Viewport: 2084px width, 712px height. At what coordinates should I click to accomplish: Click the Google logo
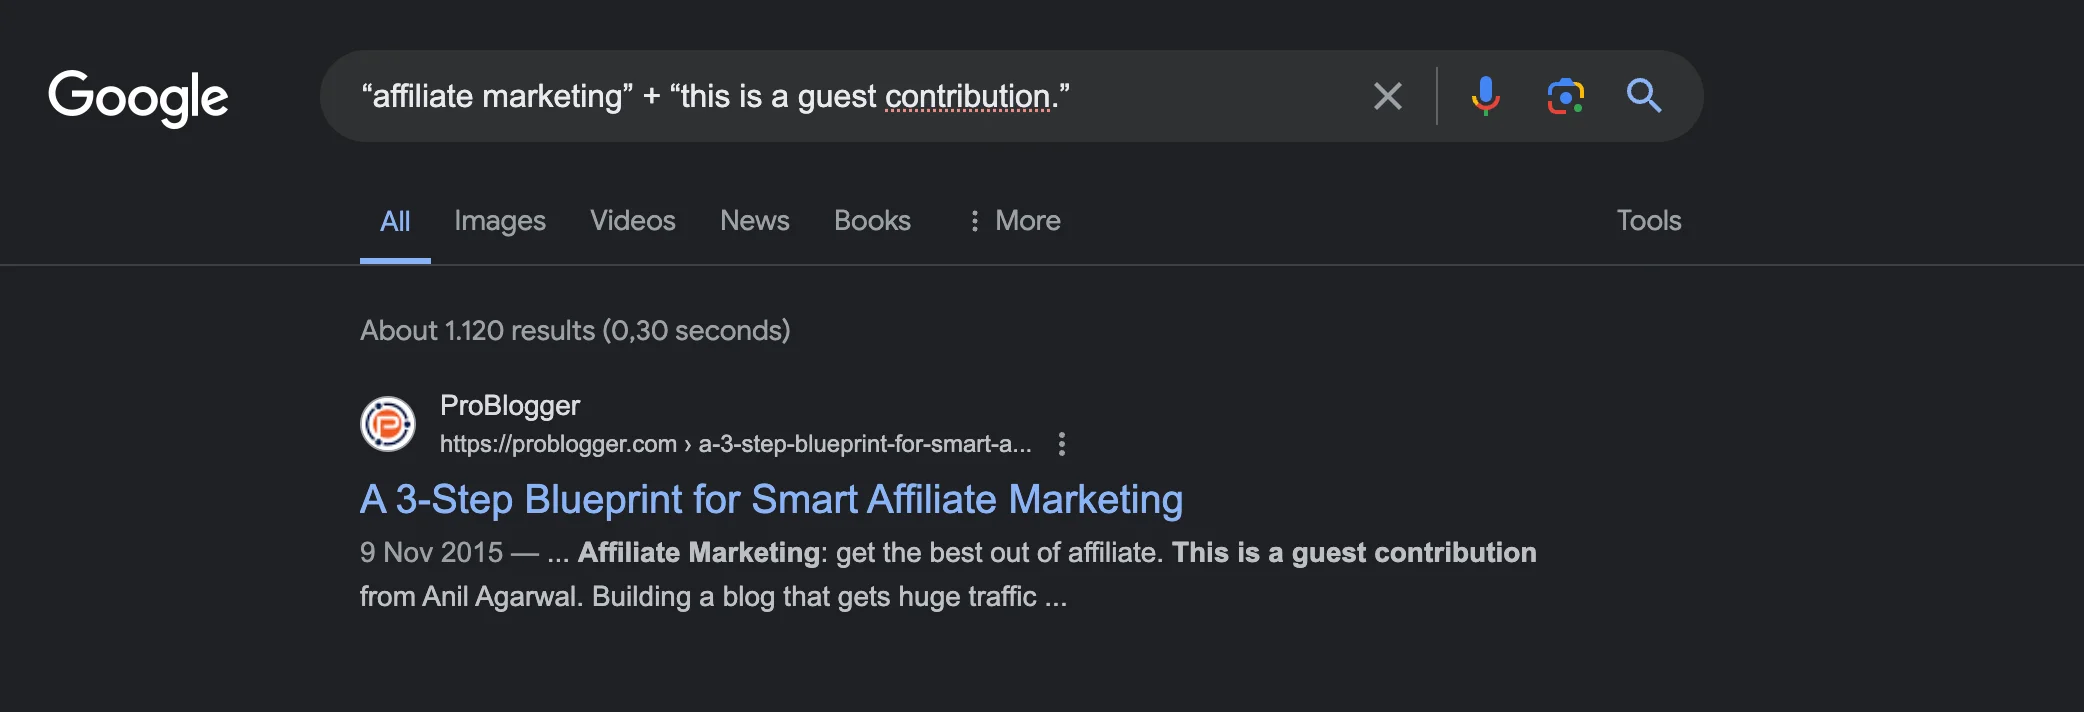click(138, 97)
